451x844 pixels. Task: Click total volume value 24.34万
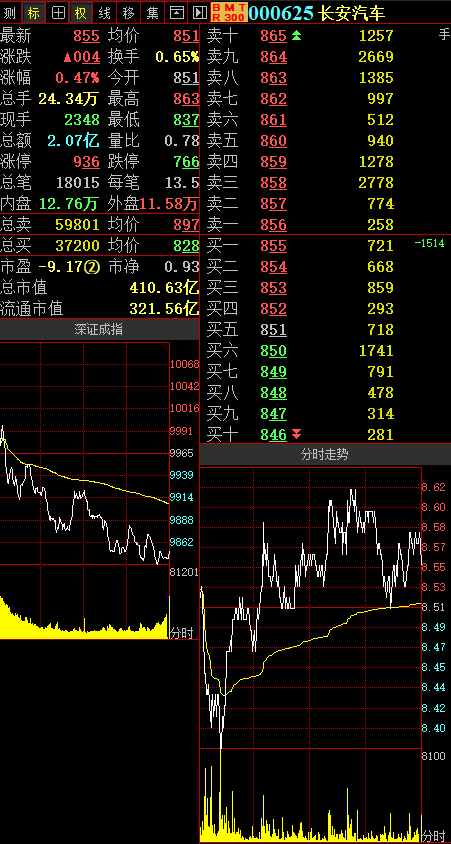(x=69, y=99)
